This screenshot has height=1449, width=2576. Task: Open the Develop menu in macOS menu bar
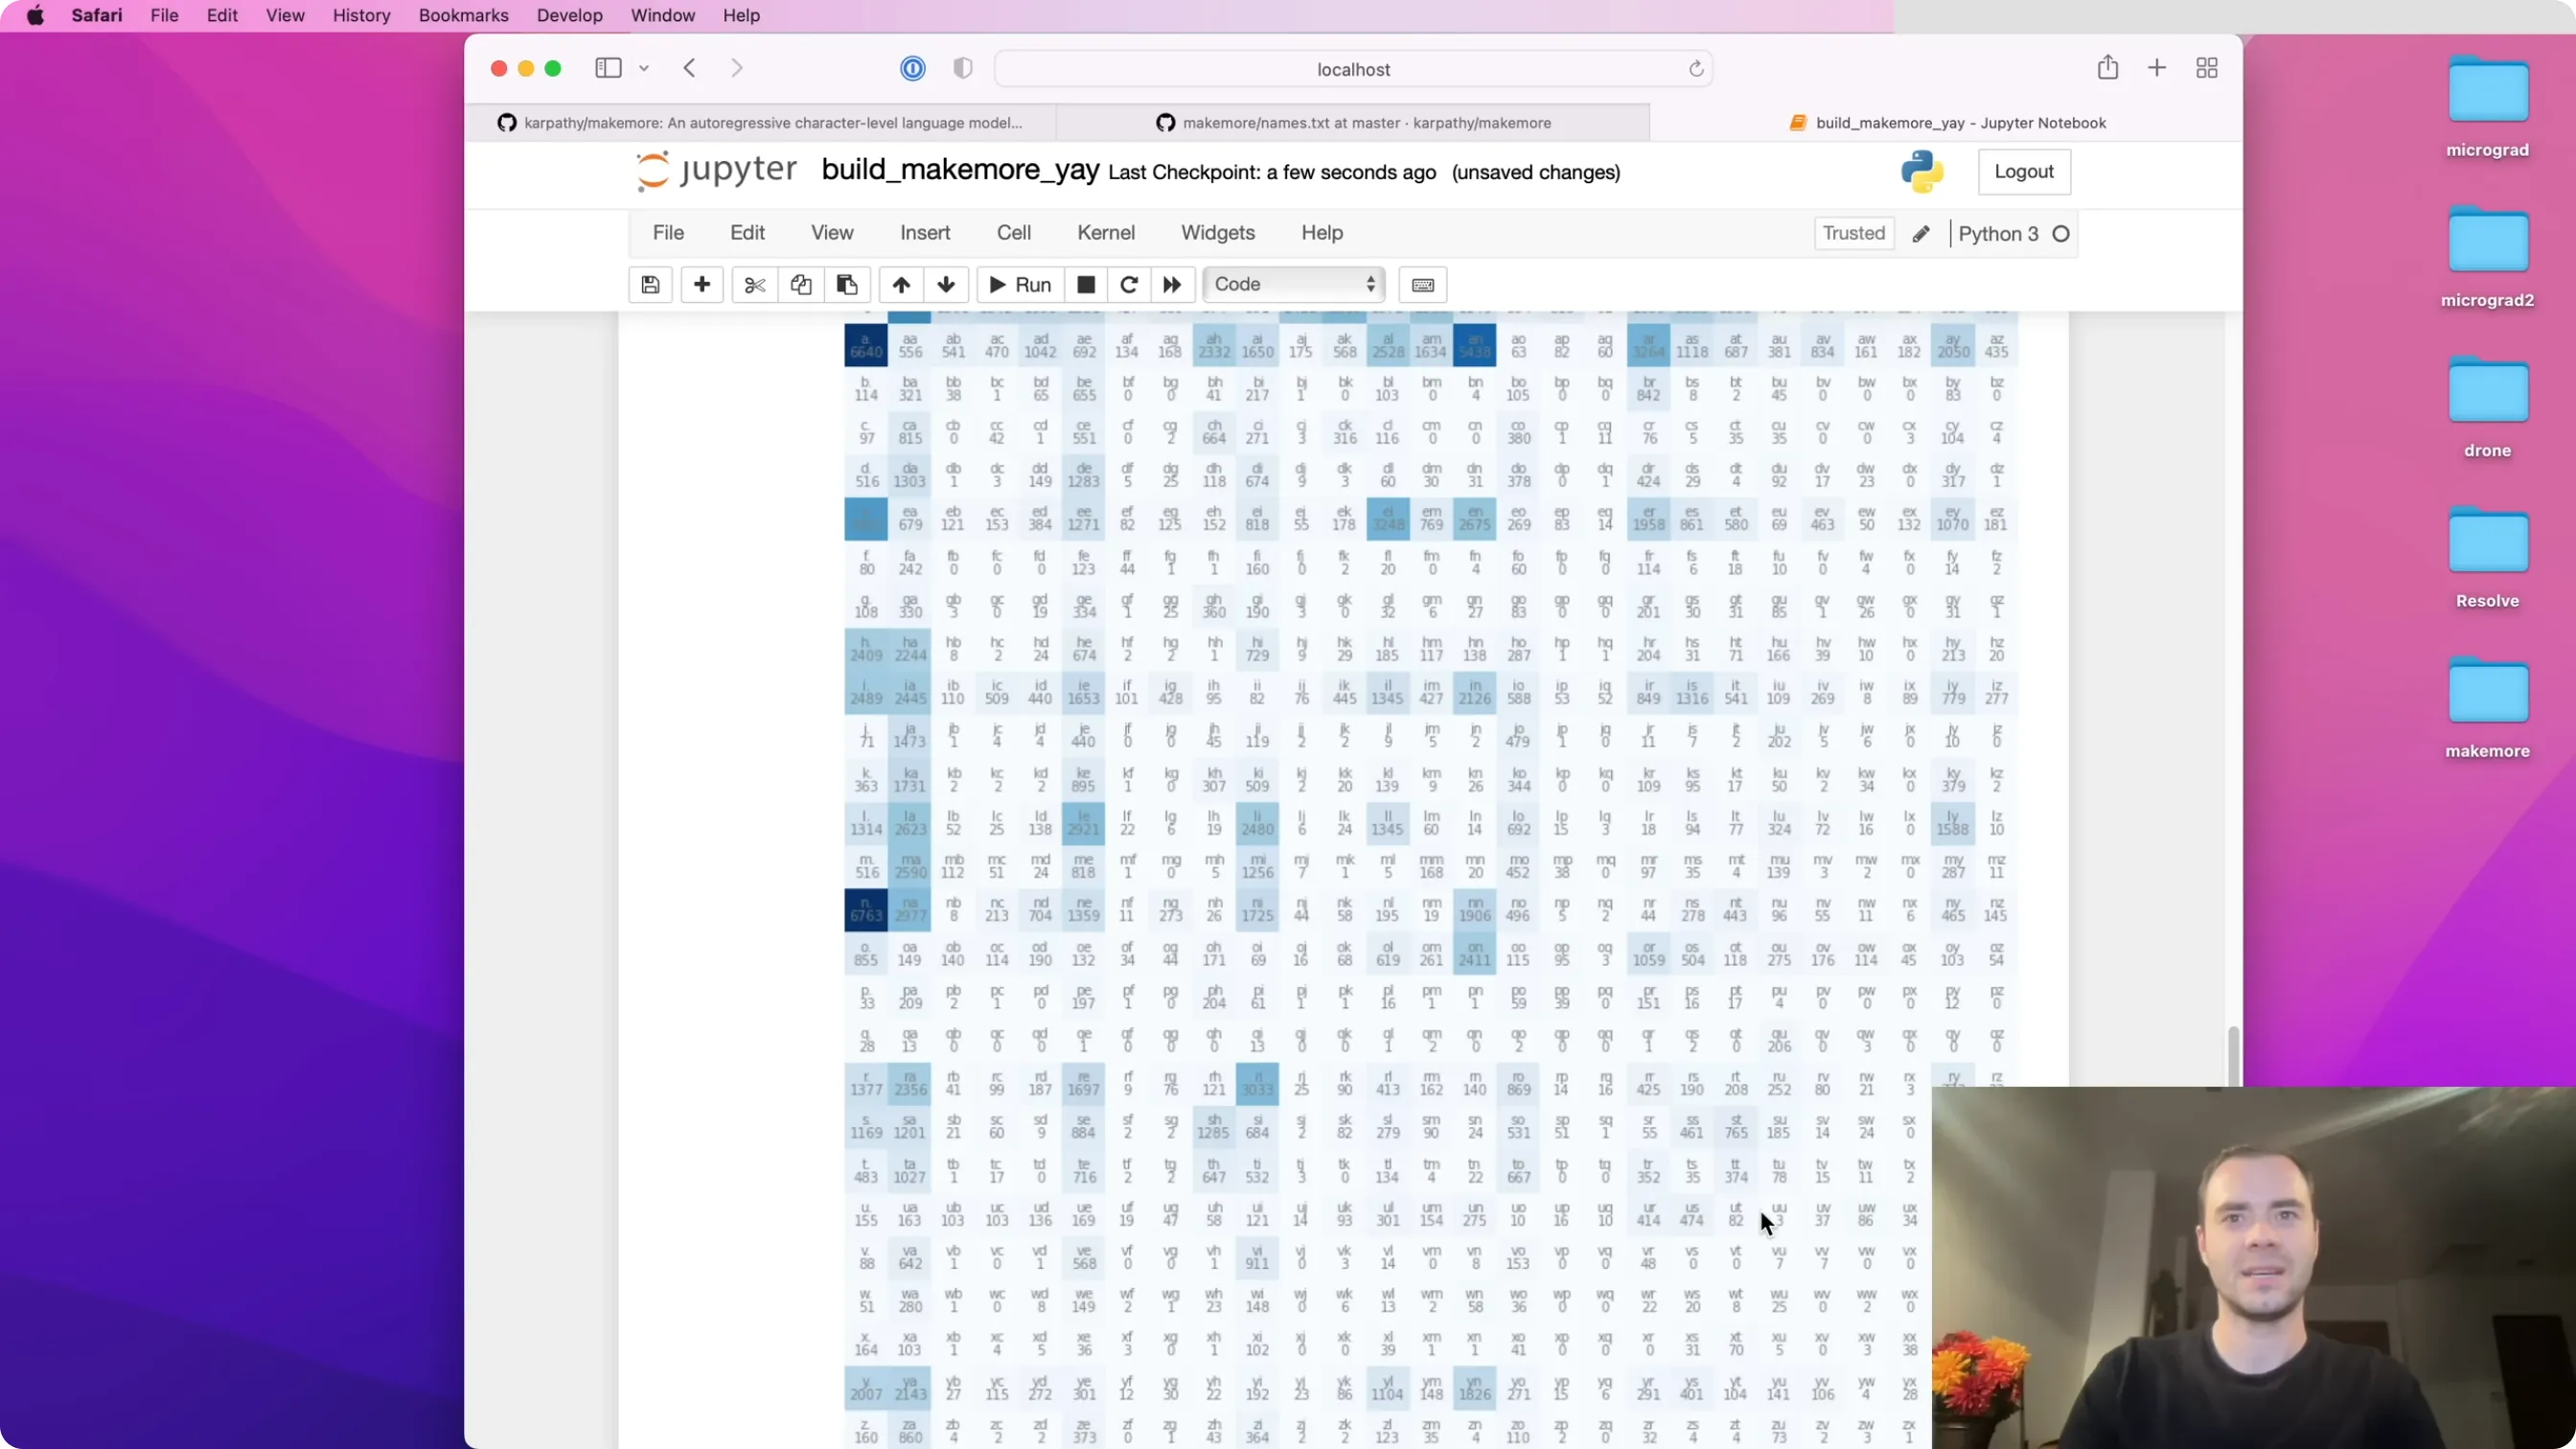[569, 16]
